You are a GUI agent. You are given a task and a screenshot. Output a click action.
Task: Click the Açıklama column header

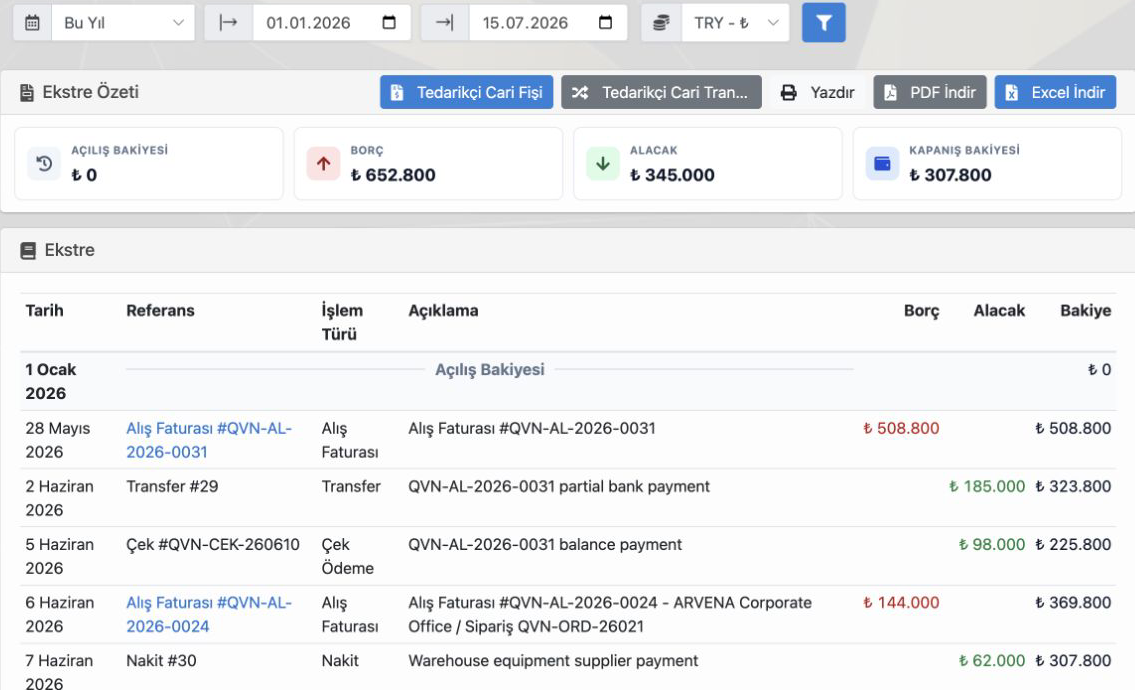(x=443, y=311)
